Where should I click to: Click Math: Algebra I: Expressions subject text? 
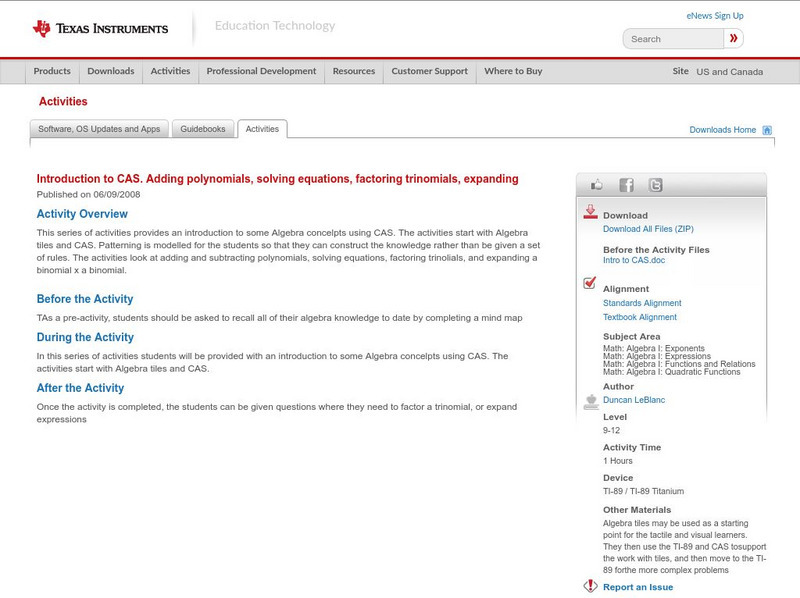click(657, 356)
